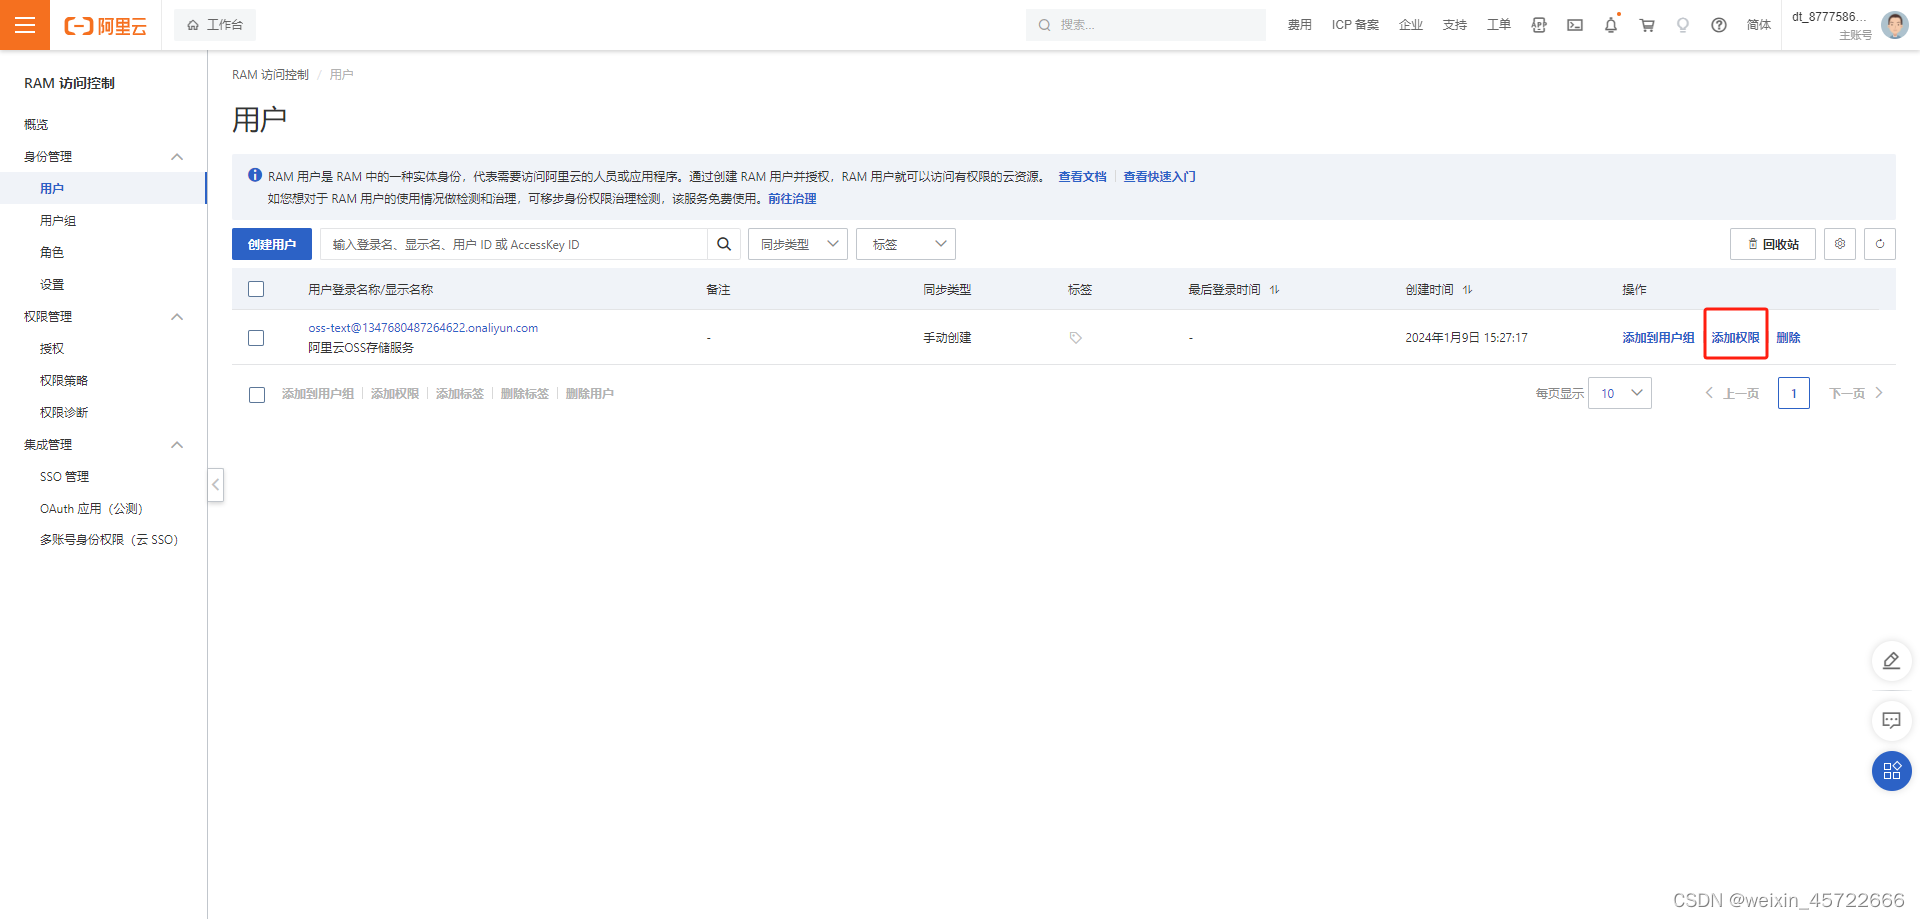Image resolution: width=1920 pixels, height=919 pixels.
Task: Open the hamburger main menu
Action: [25, 25]
